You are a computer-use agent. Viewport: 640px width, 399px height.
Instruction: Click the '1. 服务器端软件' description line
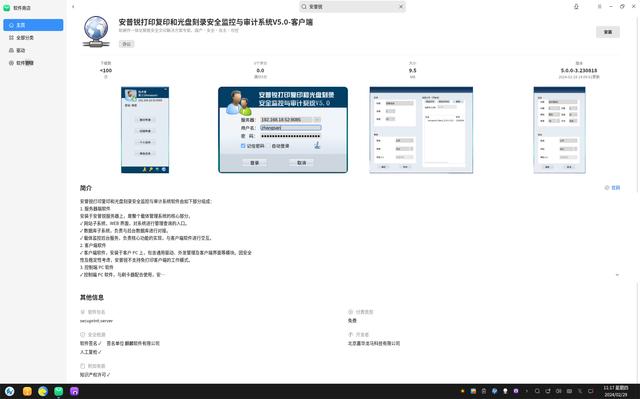(95, 208)
